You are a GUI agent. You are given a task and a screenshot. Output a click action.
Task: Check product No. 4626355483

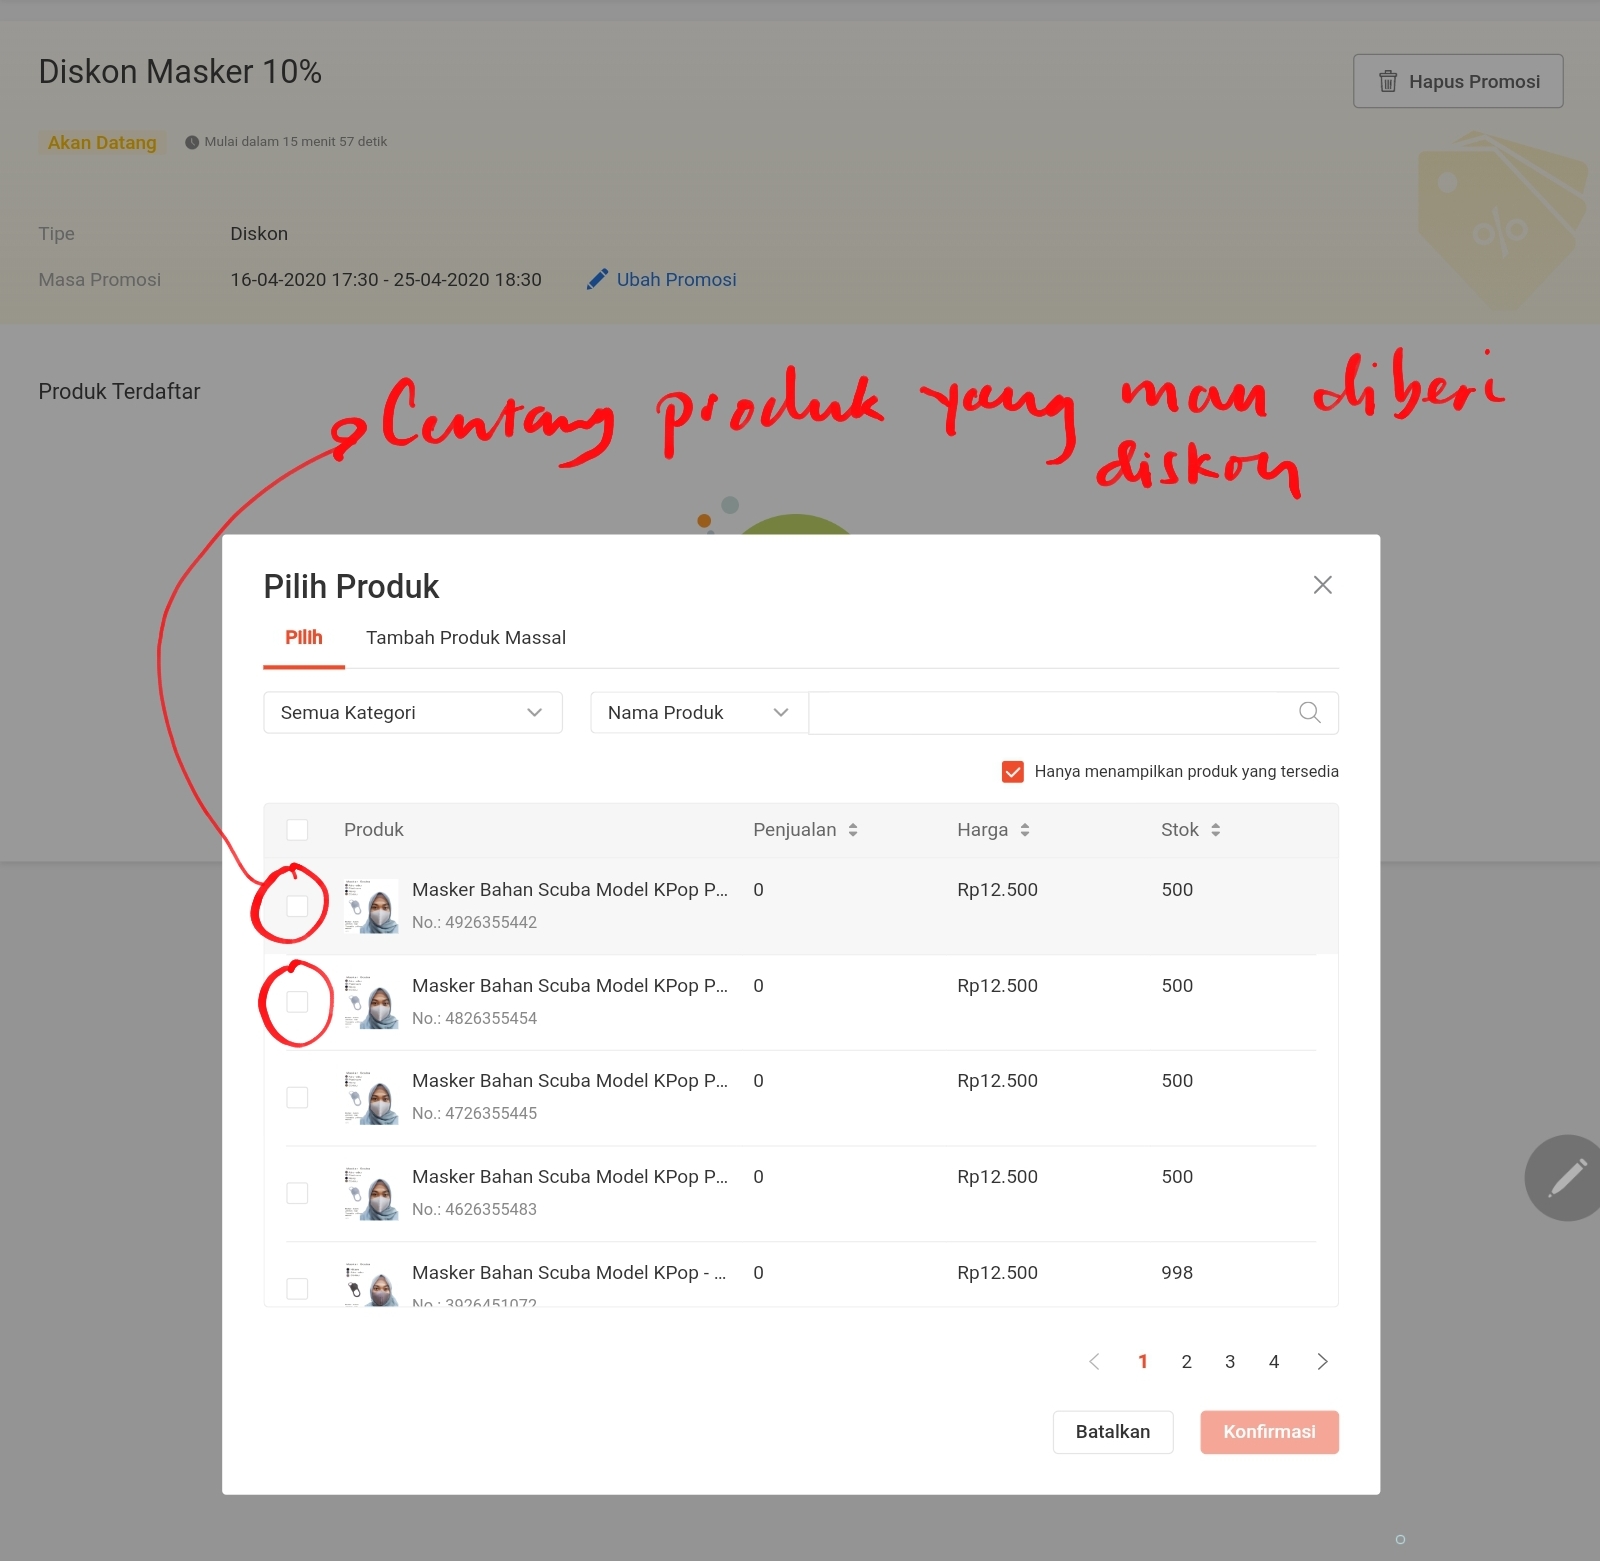click(x=297, y=1193)
